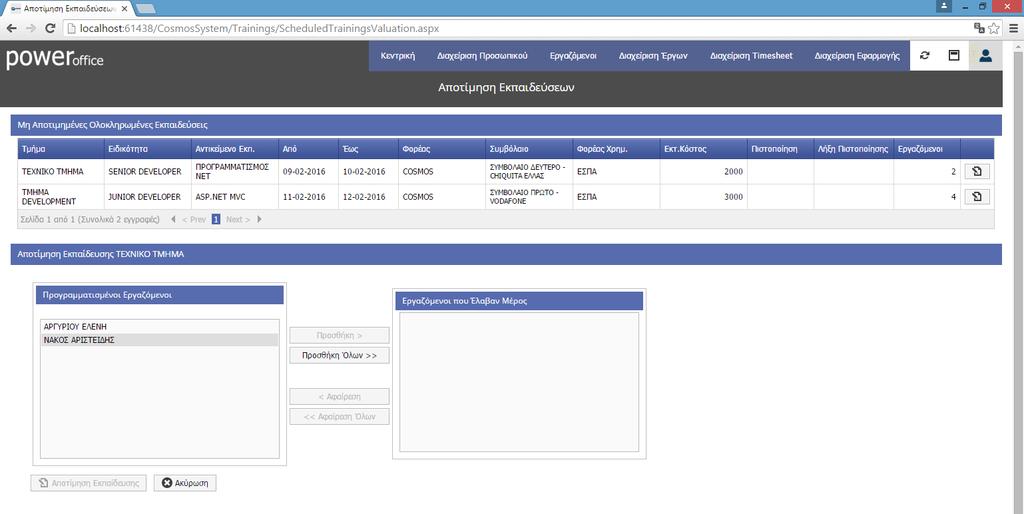Click the pager previous arrow icon

tap(173, 219)
